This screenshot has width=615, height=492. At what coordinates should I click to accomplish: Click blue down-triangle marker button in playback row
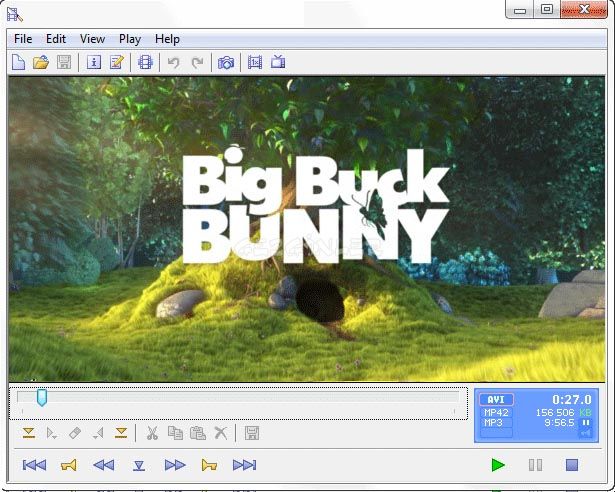coord(139,466)
